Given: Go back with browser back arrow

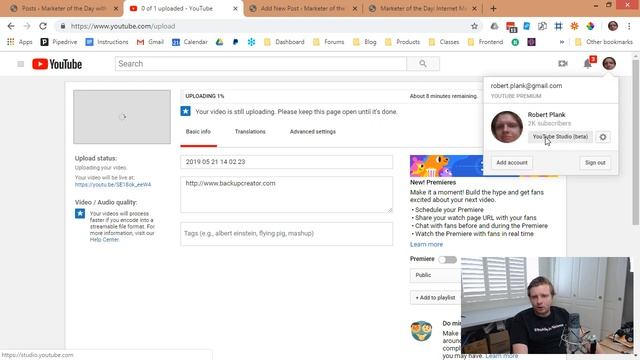Looking at the screenshot, I should point(11,26).
